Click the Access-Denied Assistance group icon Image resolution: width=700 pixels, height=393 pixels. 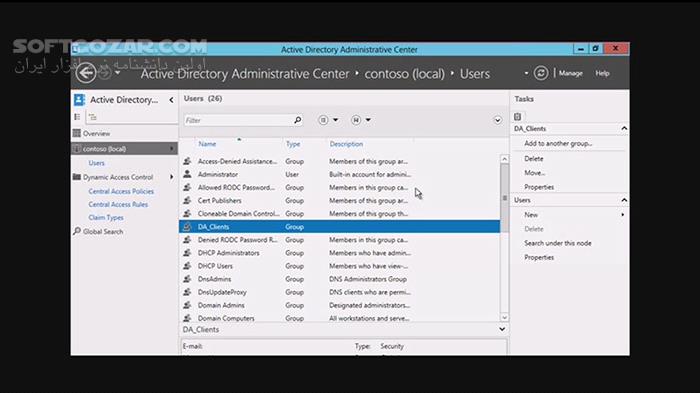pyautogui.click(x=188, y=161)
